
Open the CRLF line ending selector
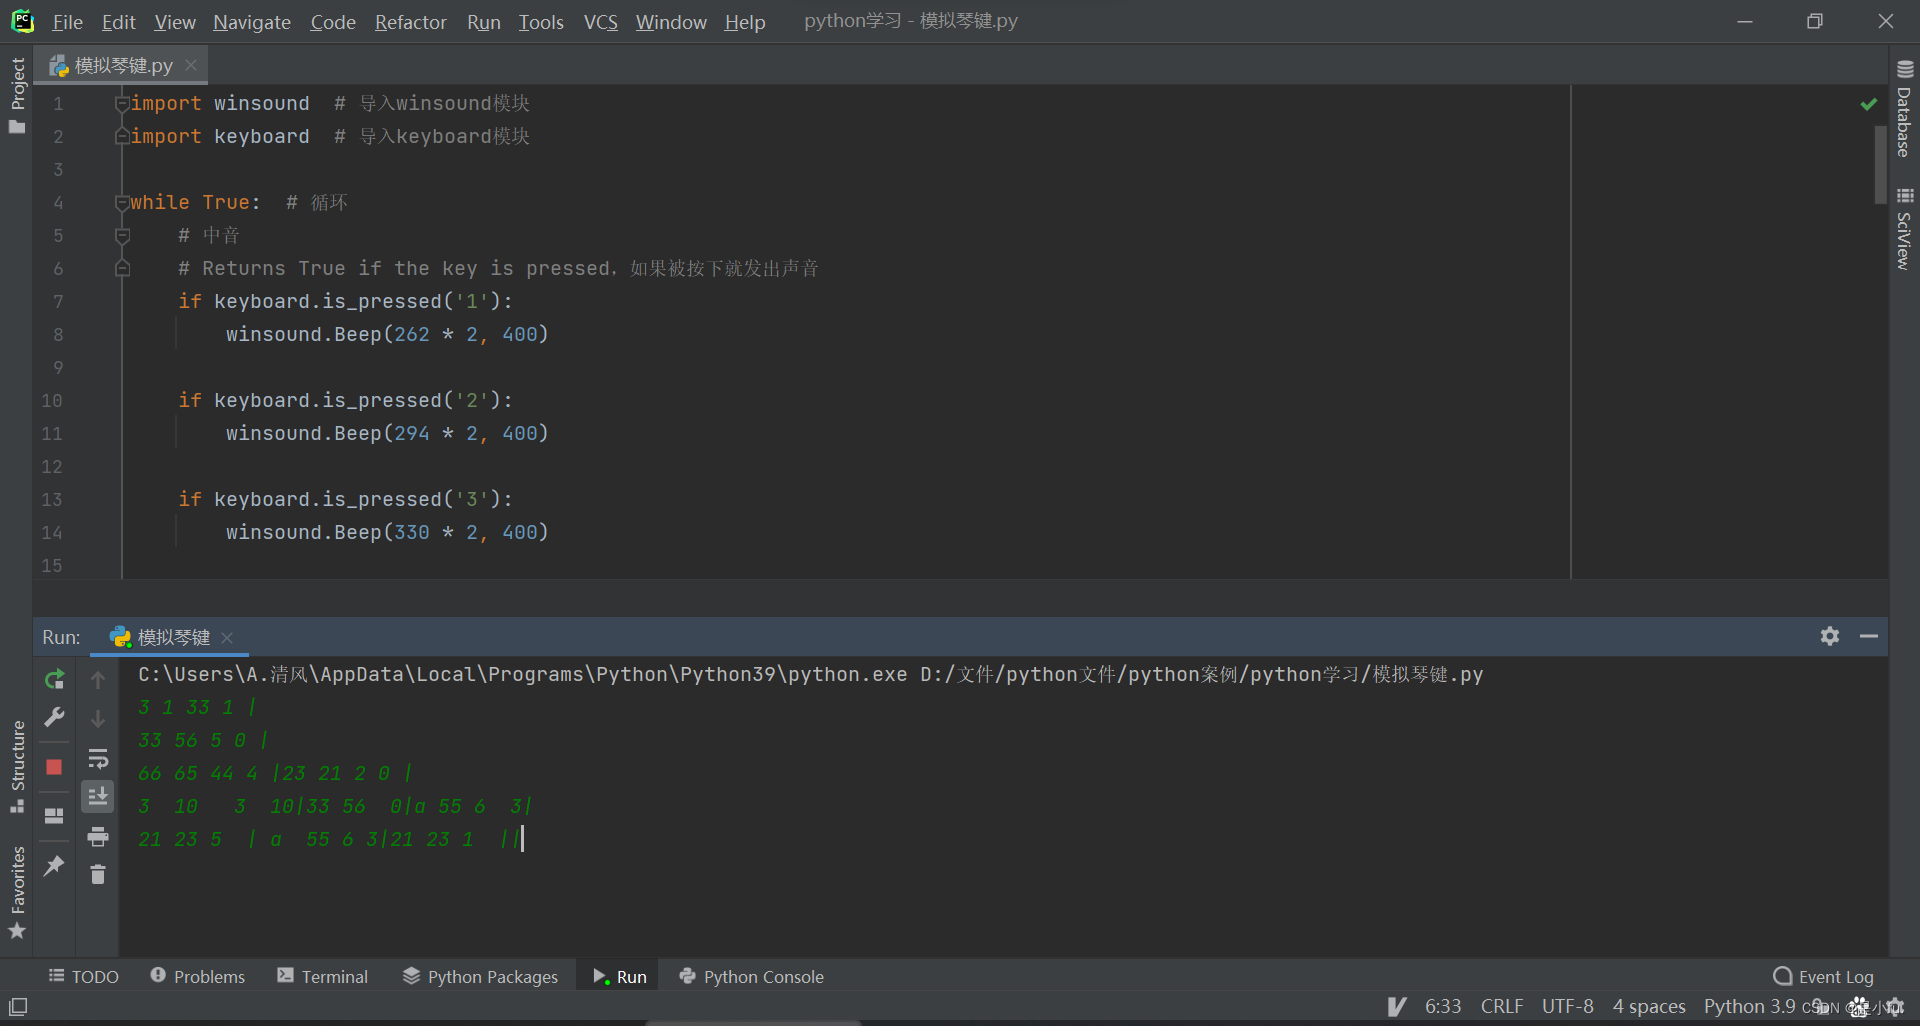tap(1502, 1006)
